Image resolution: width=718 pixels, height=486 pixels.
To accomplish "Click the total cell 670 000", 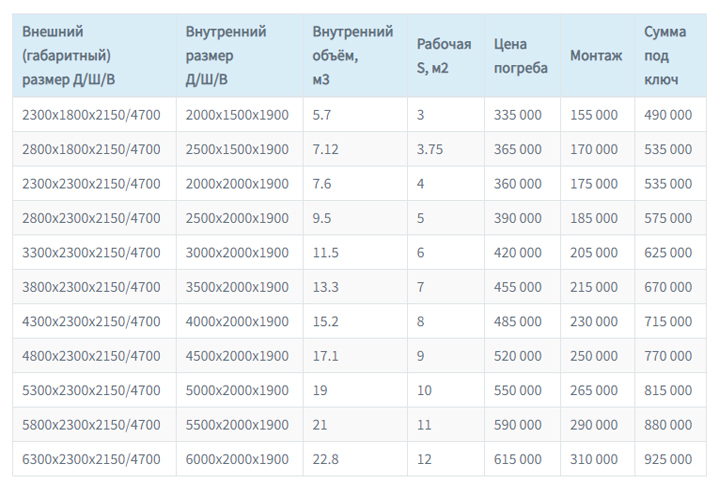I will coord(668,287).
